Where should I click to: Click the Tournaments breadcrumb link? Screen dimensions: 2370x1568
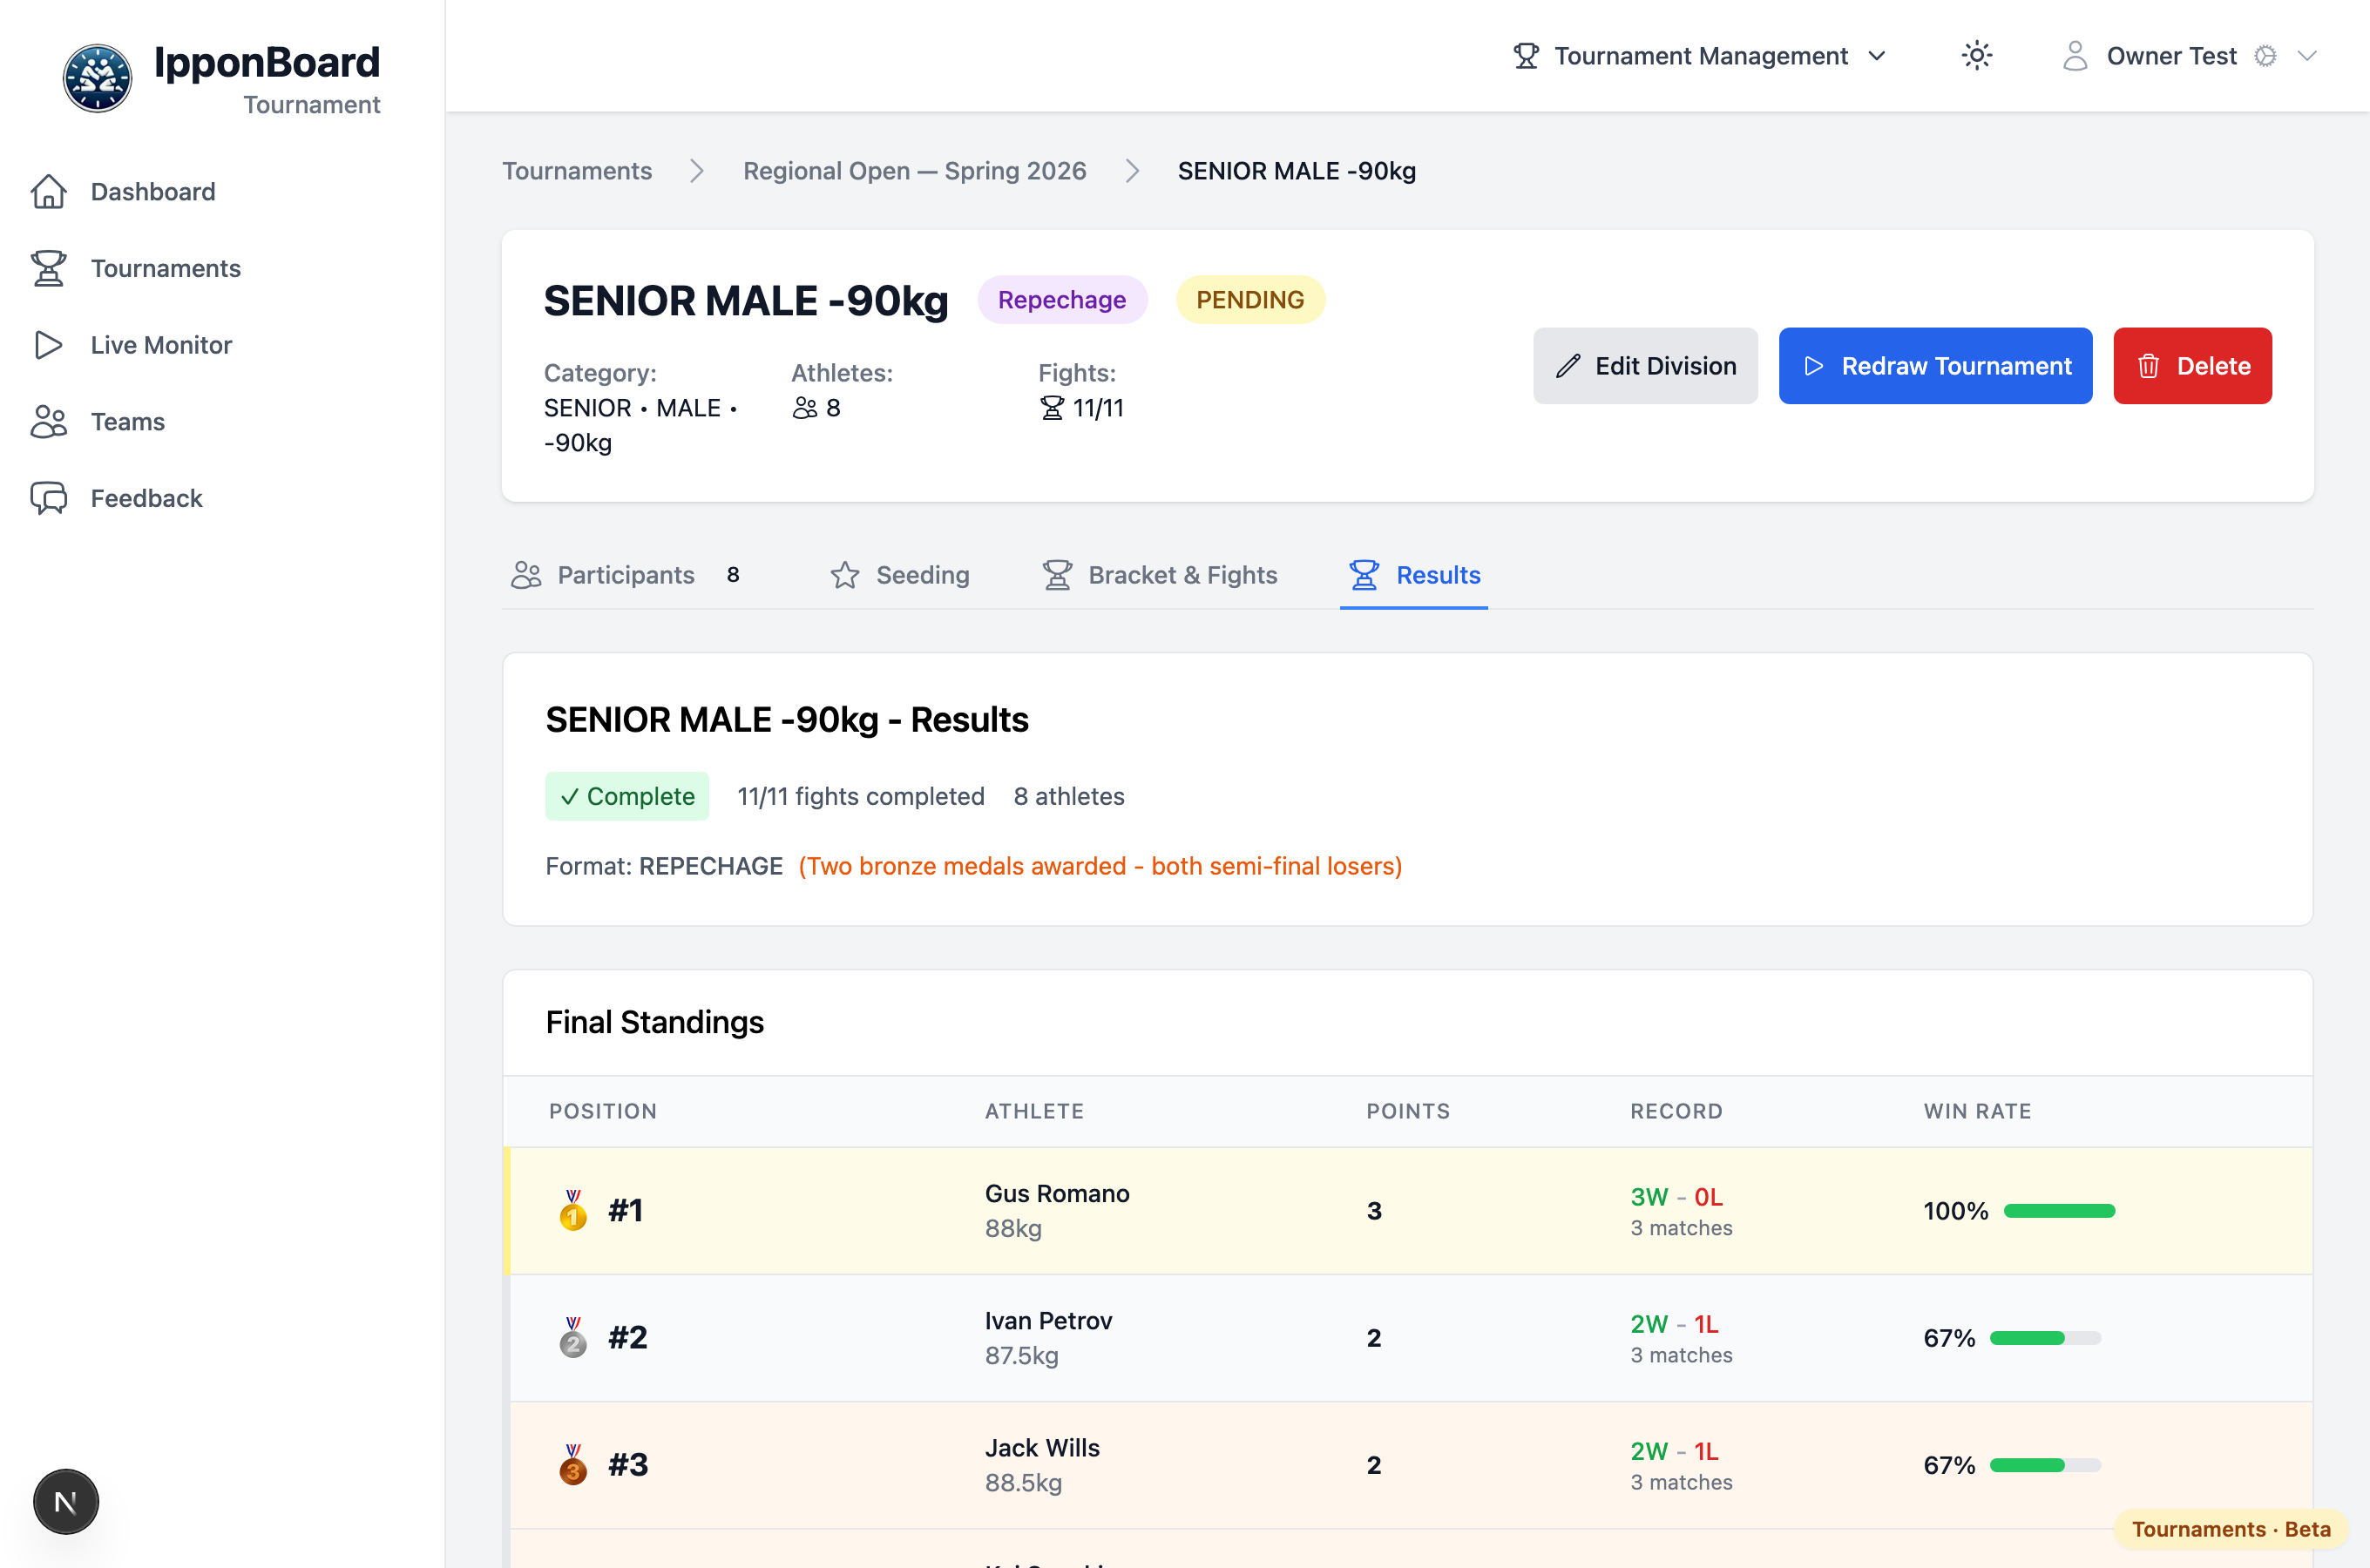pyautogui.click(x=577, y=171)
